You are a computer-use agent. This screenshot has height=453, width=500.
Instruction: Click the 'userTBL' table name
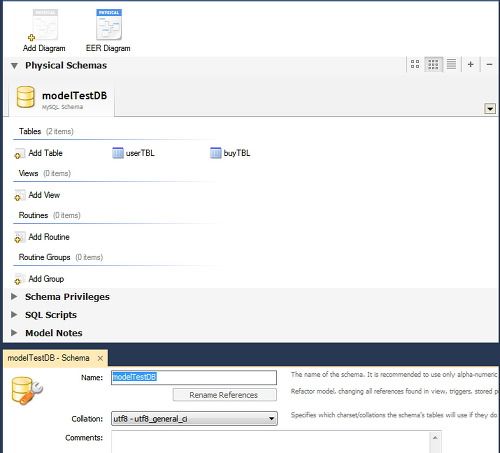click(140, 153)
